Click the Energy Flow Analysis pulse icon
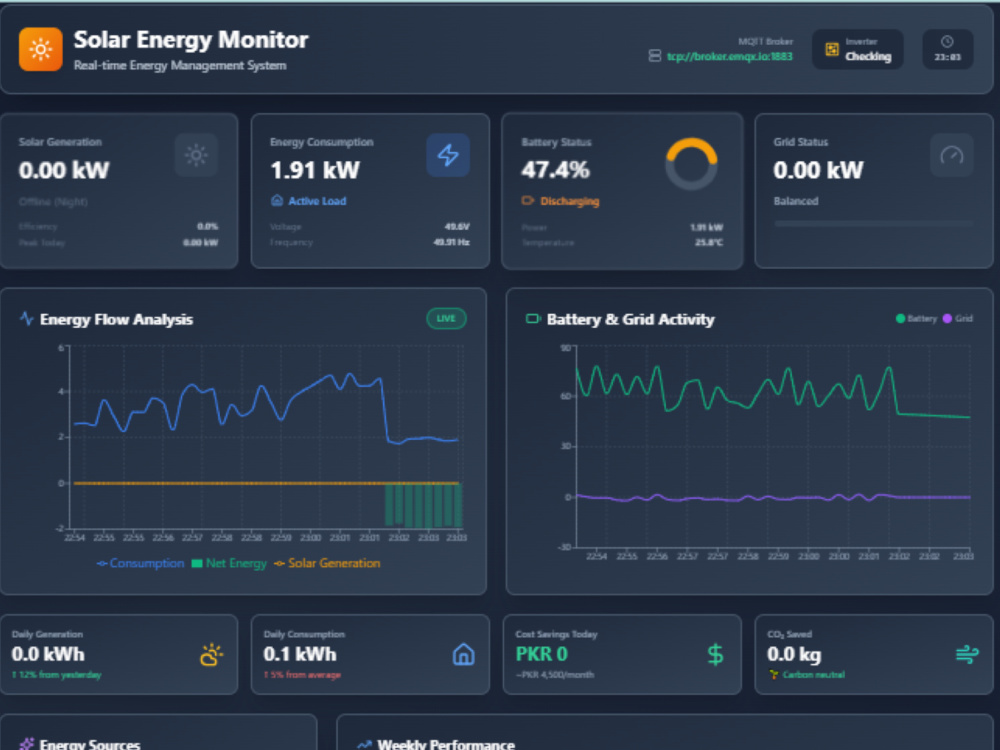 (26, 318)
